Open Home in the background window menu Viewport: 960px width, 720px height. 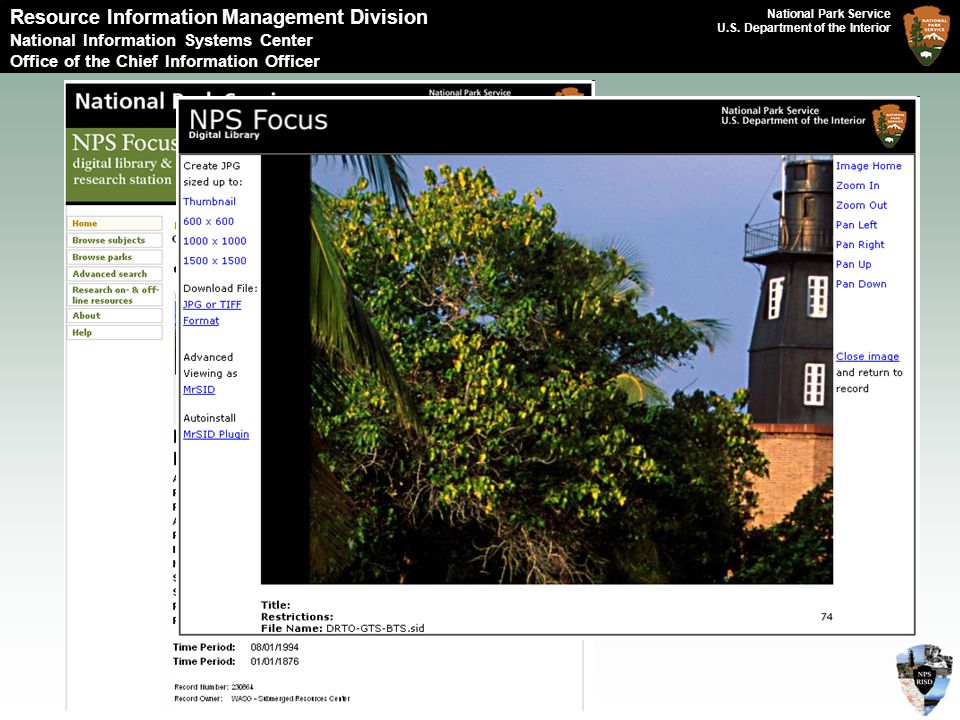(114, 223)
